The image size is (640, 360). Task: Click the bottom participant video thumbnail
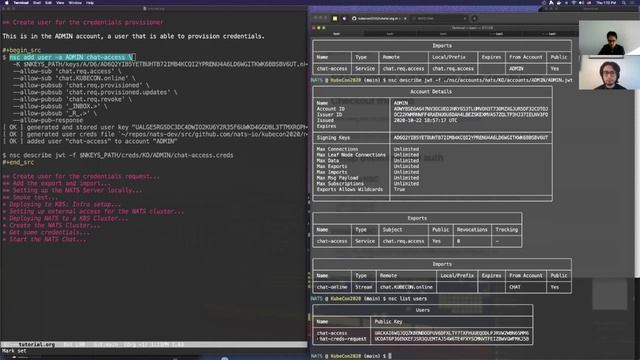pos(609,73)
